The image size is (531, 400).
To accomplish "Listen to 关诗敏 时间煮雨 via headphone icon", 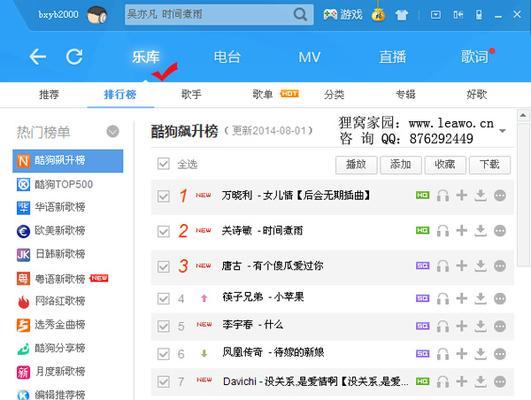I will [x=443, y=231].
